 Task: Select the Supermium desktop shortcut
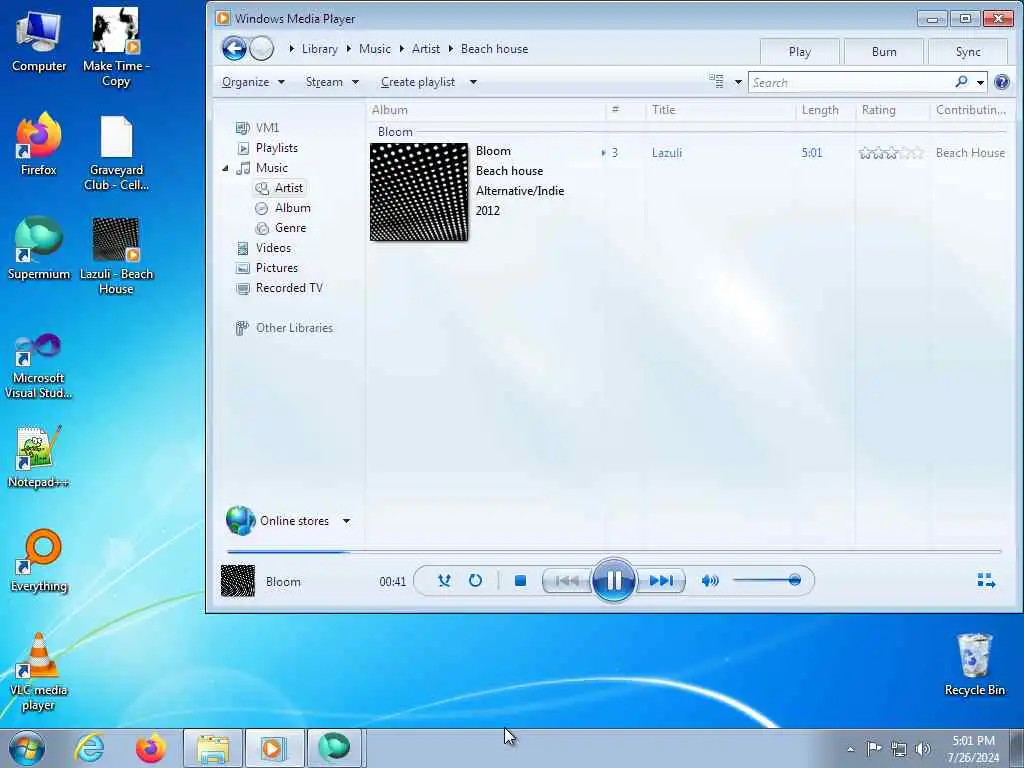coord(39,249)
